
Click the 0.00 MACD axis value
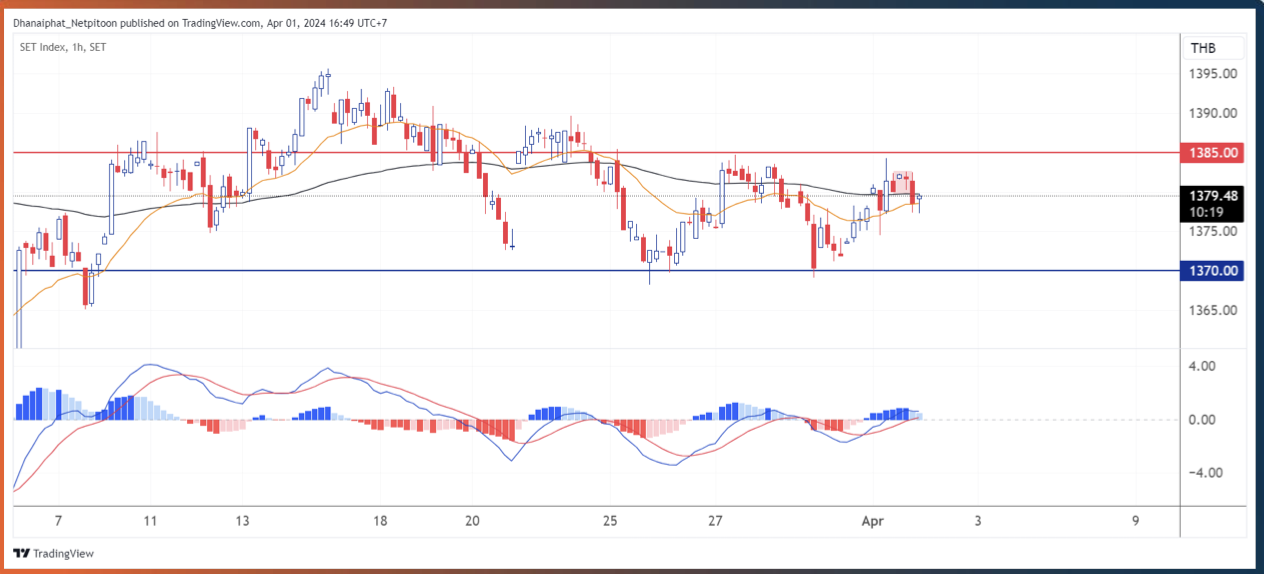pos(1203,419)
